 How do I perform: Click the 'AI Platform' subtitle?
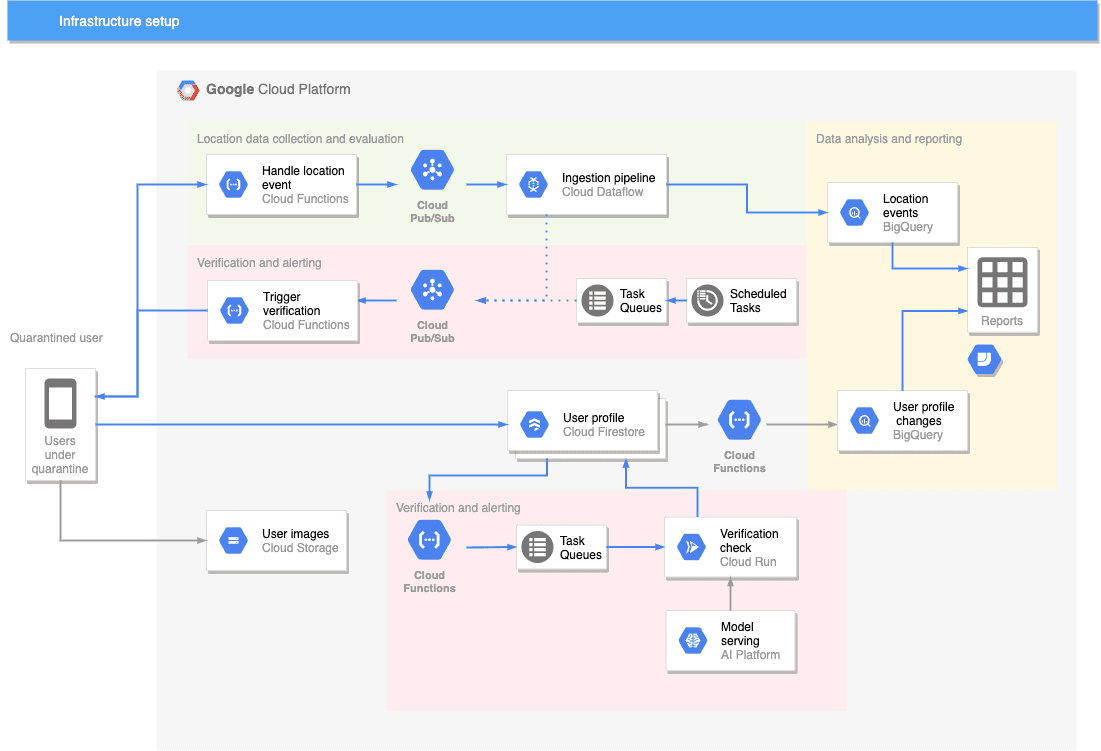750,655
